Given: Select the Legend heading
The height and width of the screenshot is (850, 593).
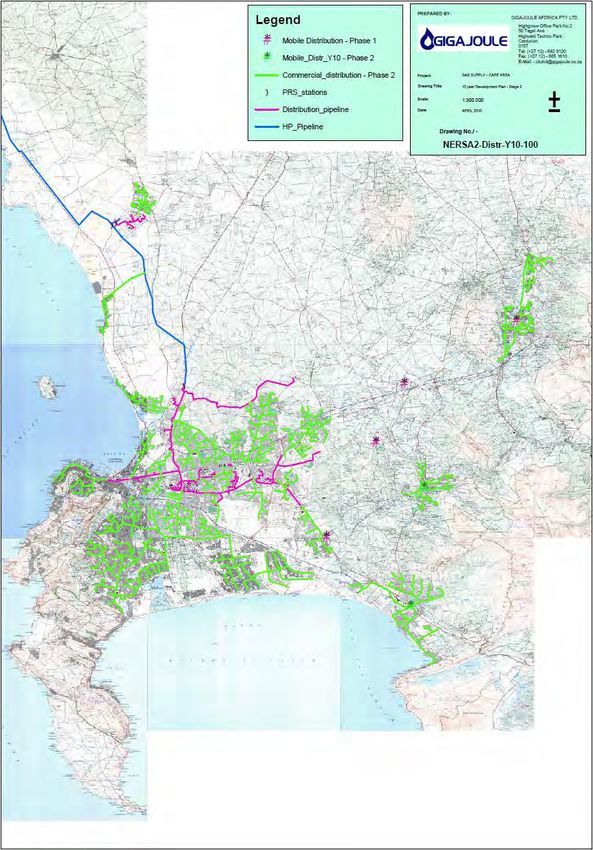Looking at the screenshot, I should (278, 20).
